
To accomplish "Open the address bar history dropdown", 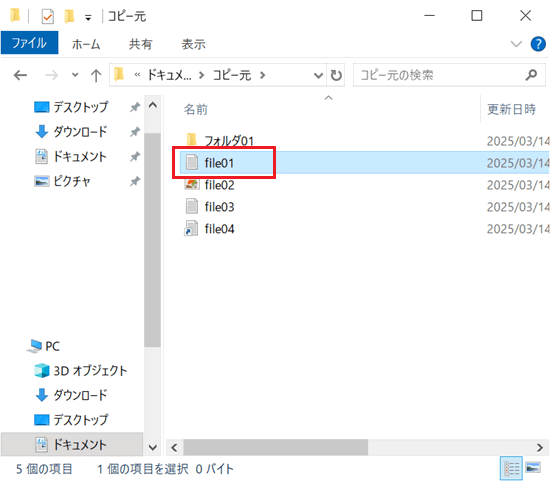I will pyautogui.click(x=318, y=75).
